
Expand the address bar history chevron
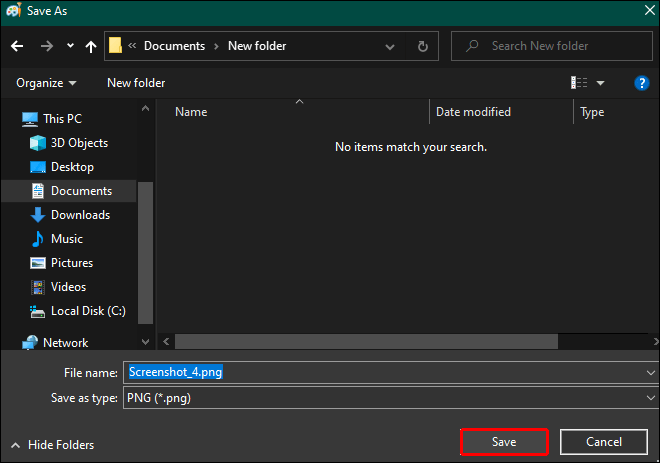coord(390,46)
